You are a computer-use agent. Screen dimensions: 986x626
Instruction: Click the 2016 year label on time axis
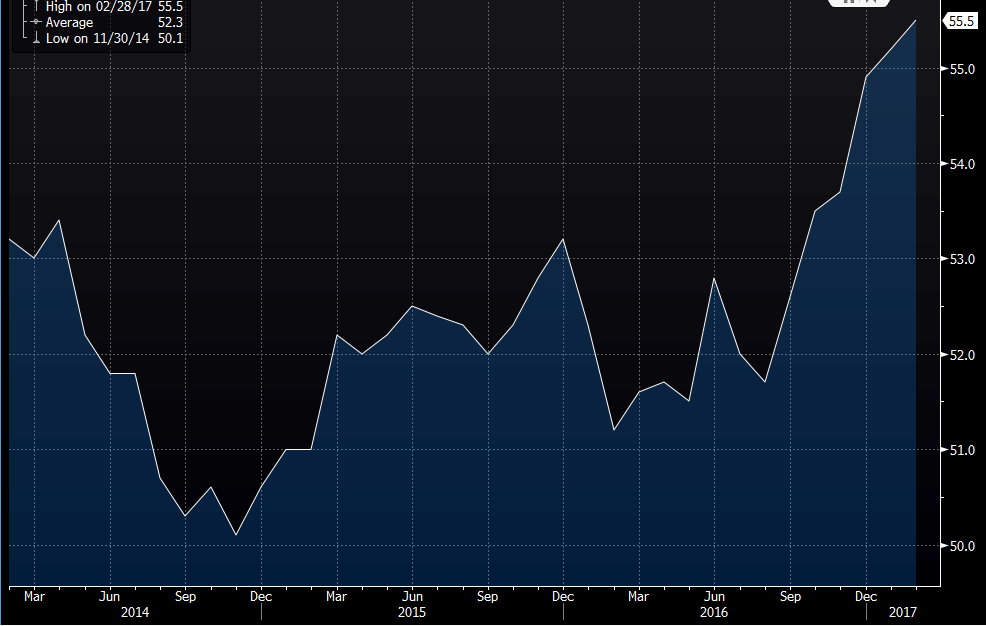coord(714,610)
